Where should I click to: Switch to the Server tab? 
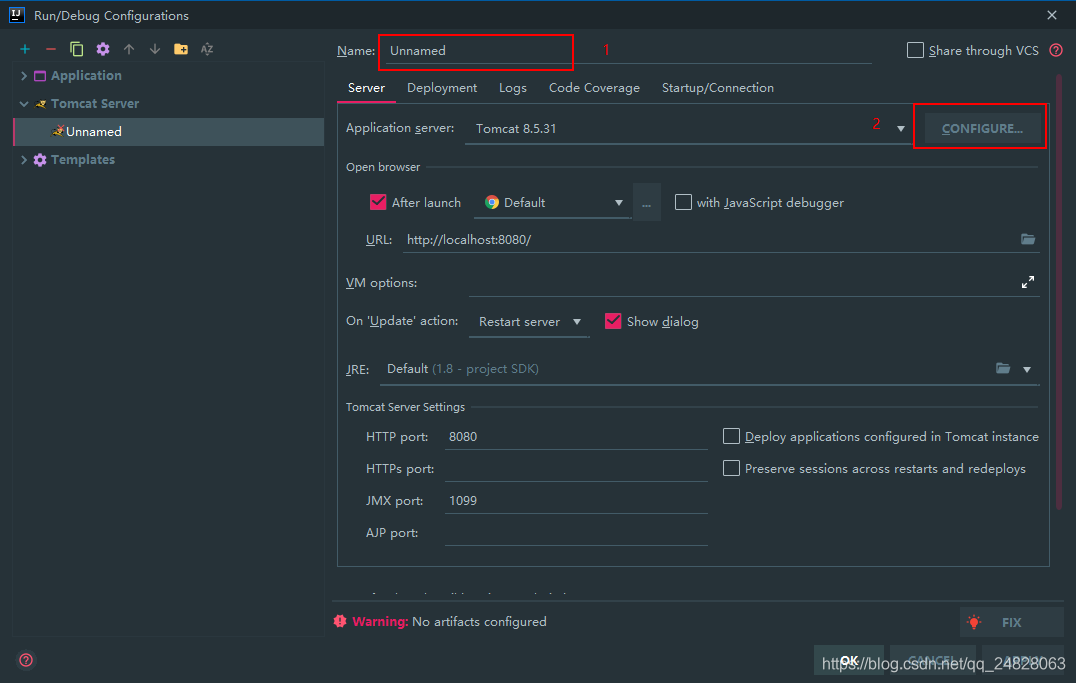coord(366,88)
